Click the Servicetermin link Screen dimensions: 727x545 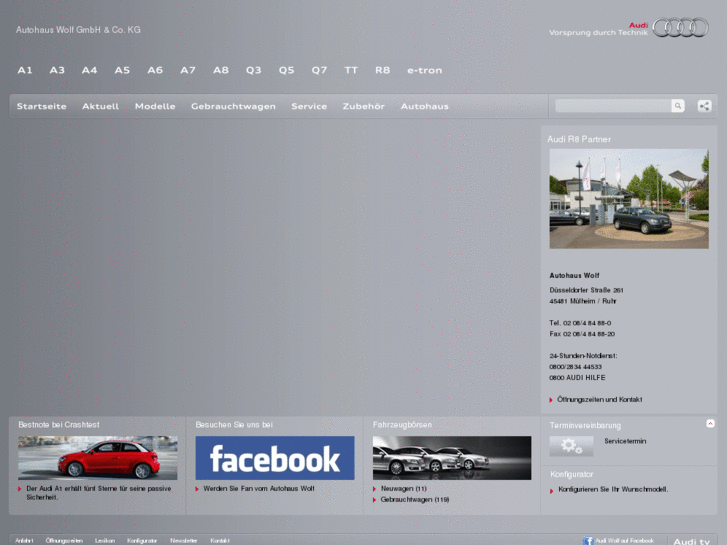[x=625, y=441]
